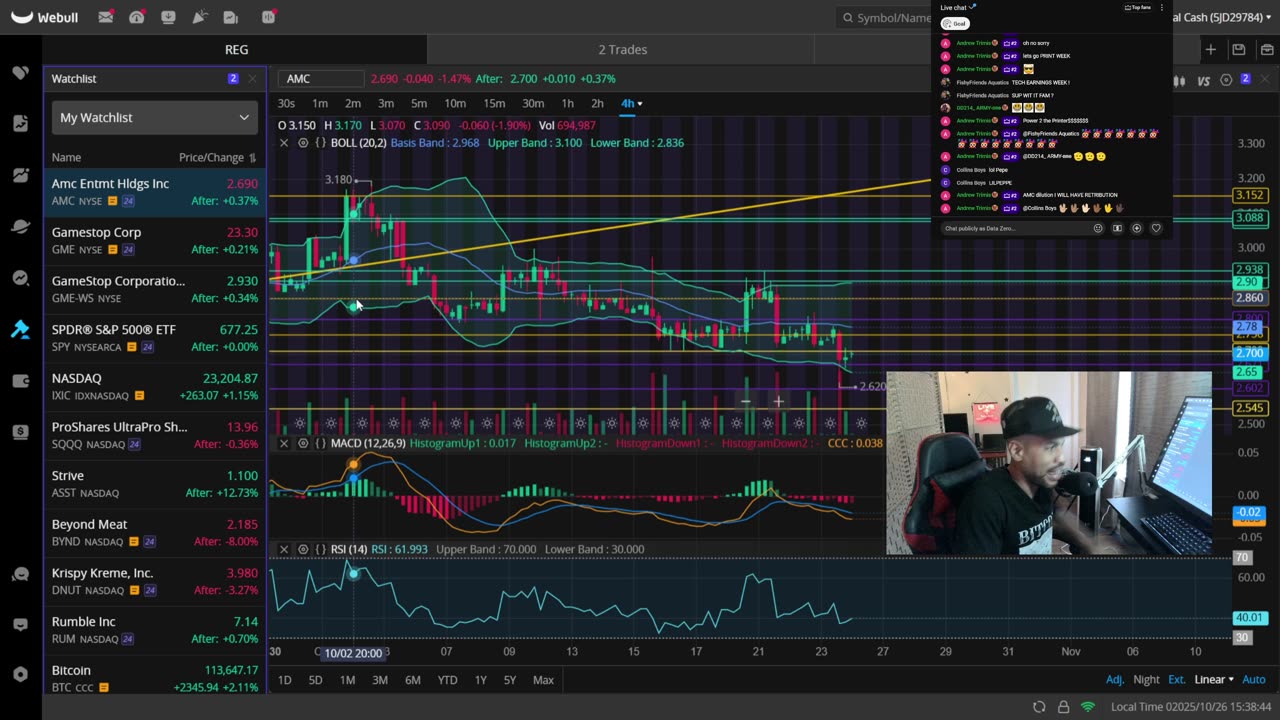Click the lock icon in status bar

click(1063, 707)
